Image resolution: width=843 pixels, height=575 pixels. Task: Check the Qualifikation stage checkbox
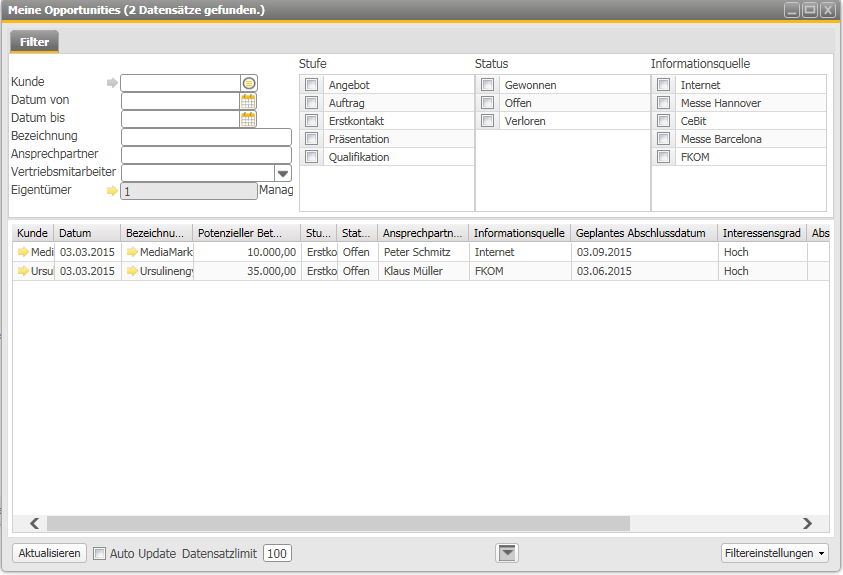311,157
